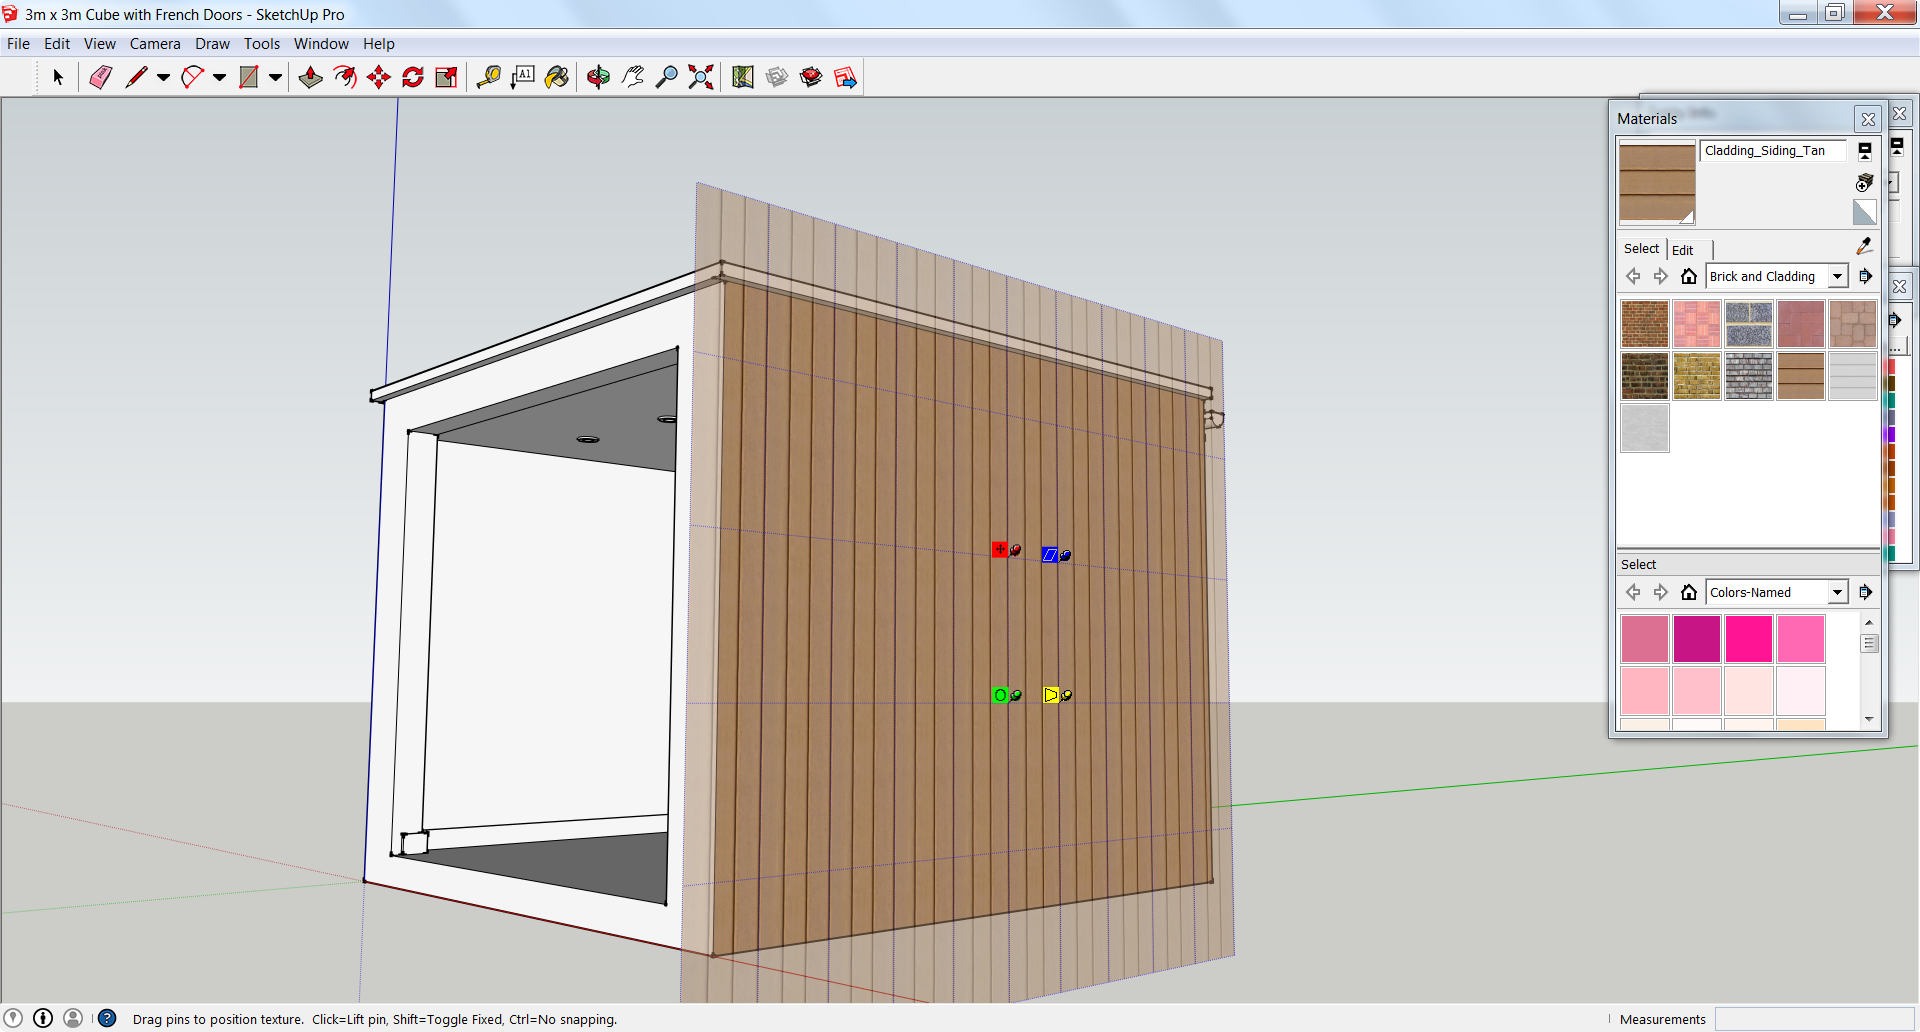The height and width of the screenshot is (1032, 1920).
Task: Click the In Model home icon, upper pane
Action: point(1689,276)
